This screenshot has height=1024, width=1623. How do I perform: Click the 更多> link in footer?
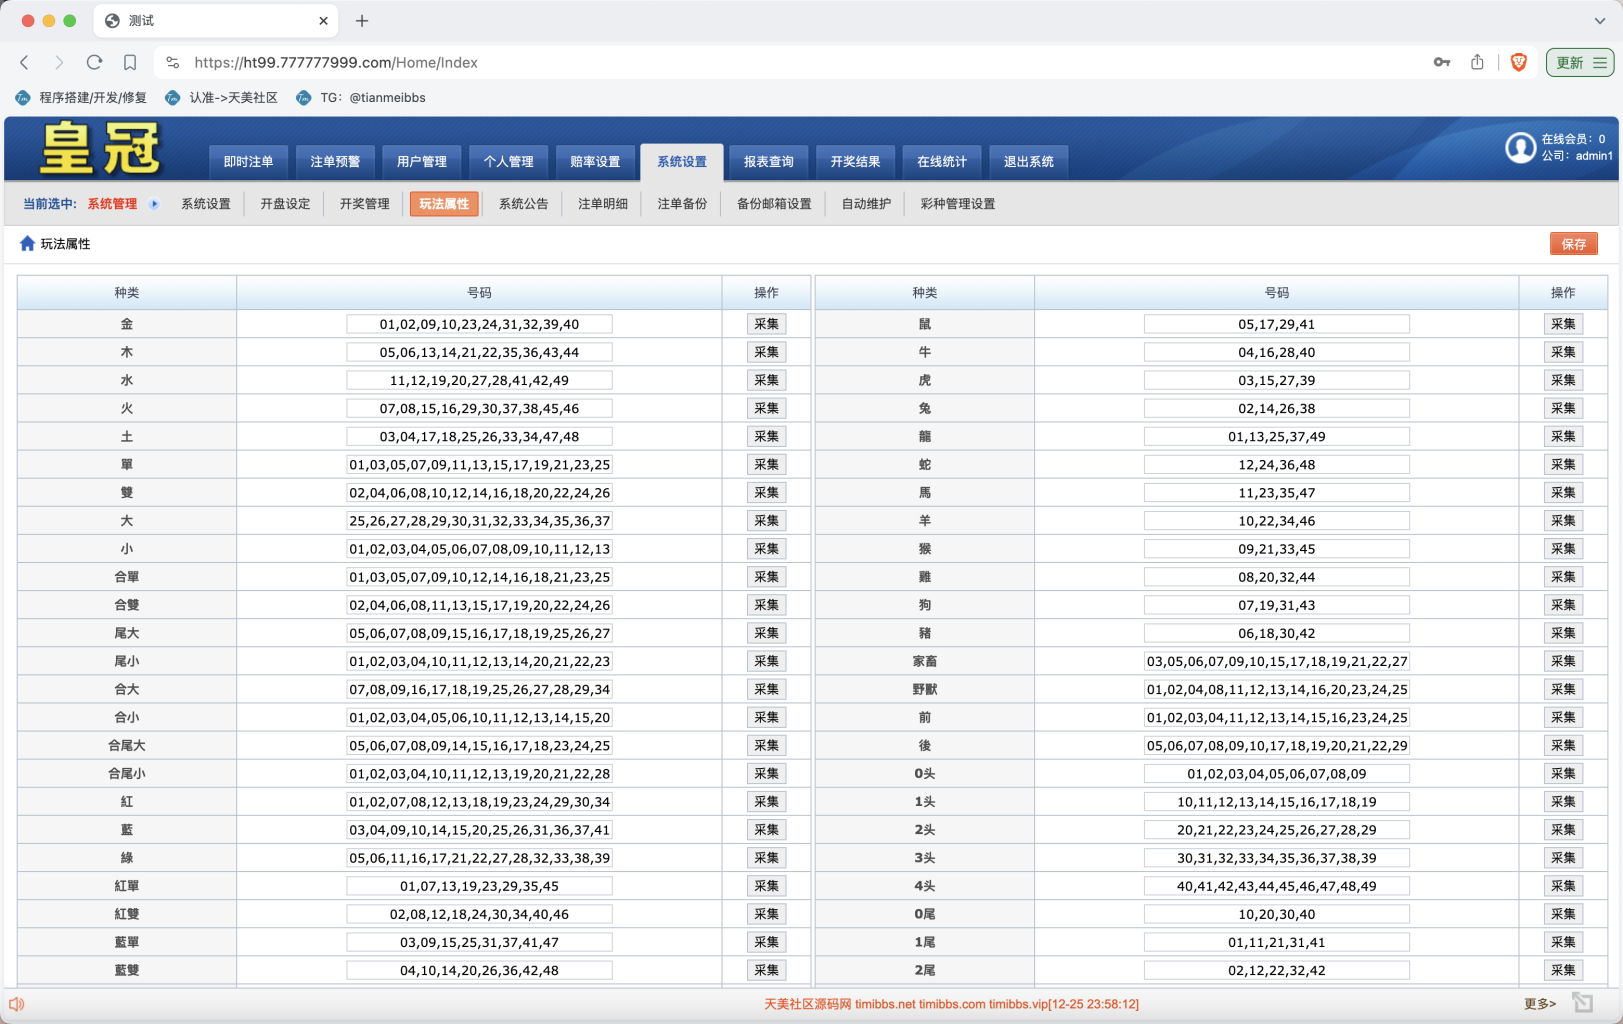(x=1539, y=1004)
